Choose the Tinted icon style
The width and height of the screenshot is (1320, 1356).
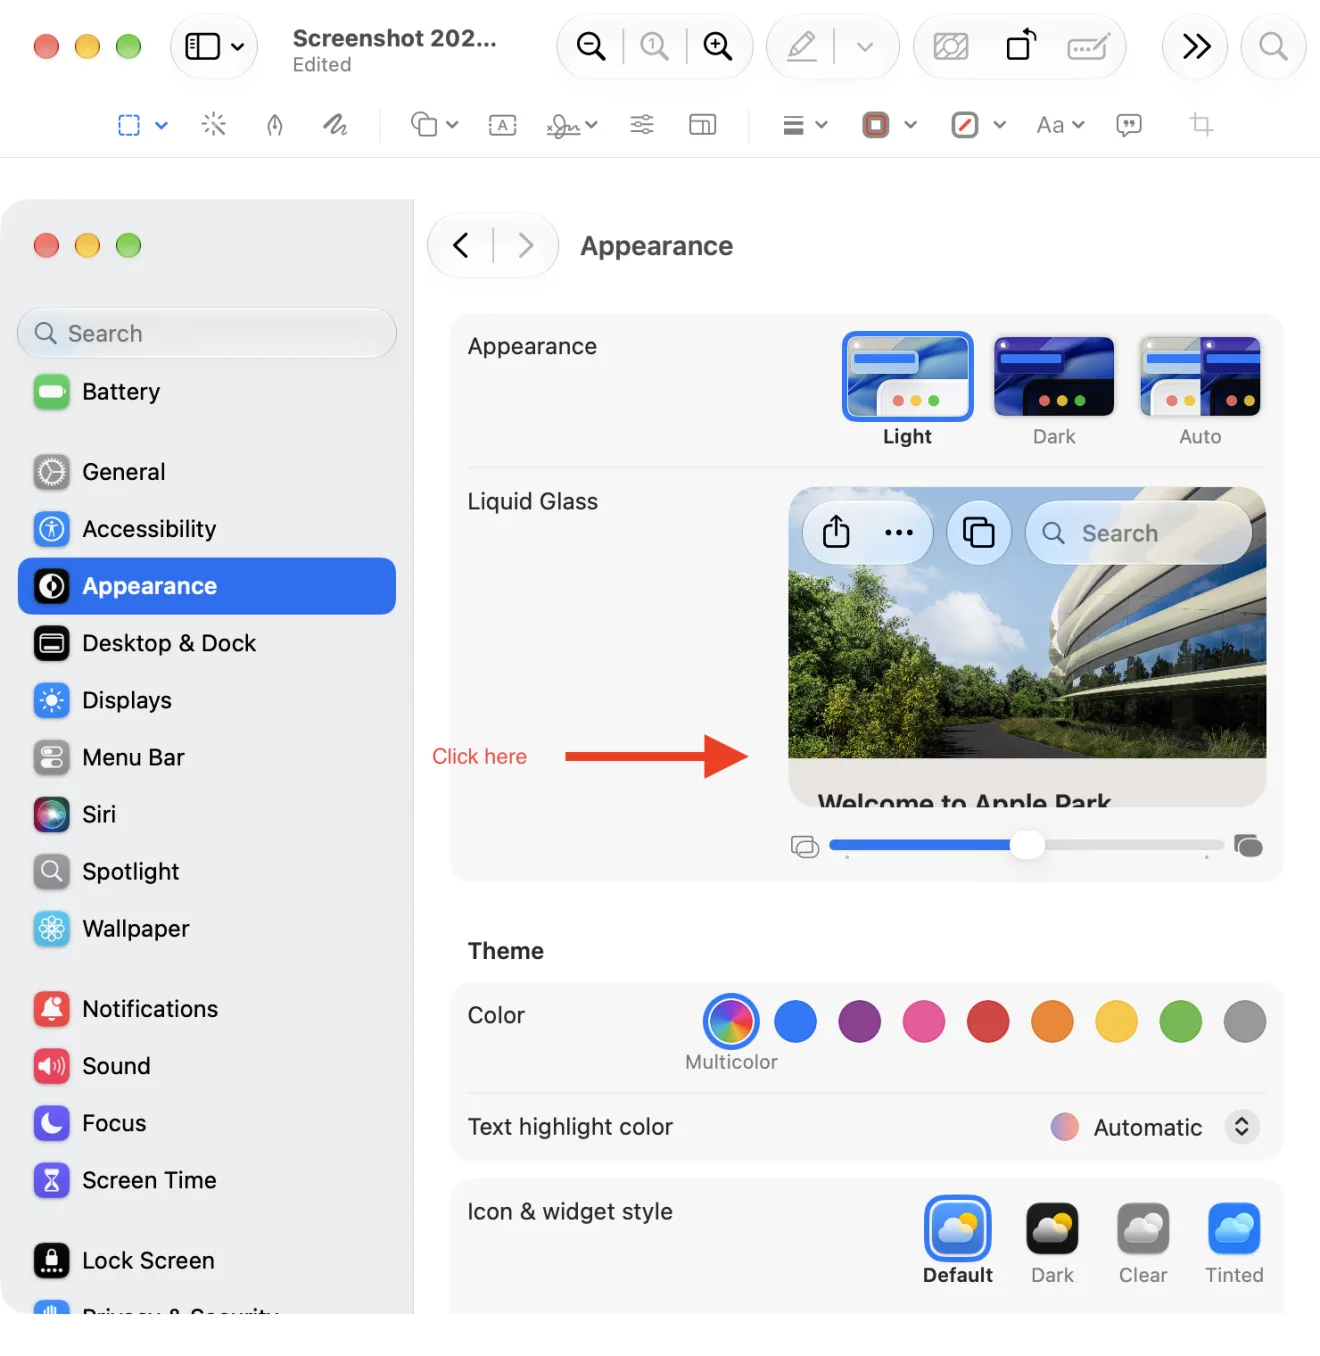pos(1234,1241)
